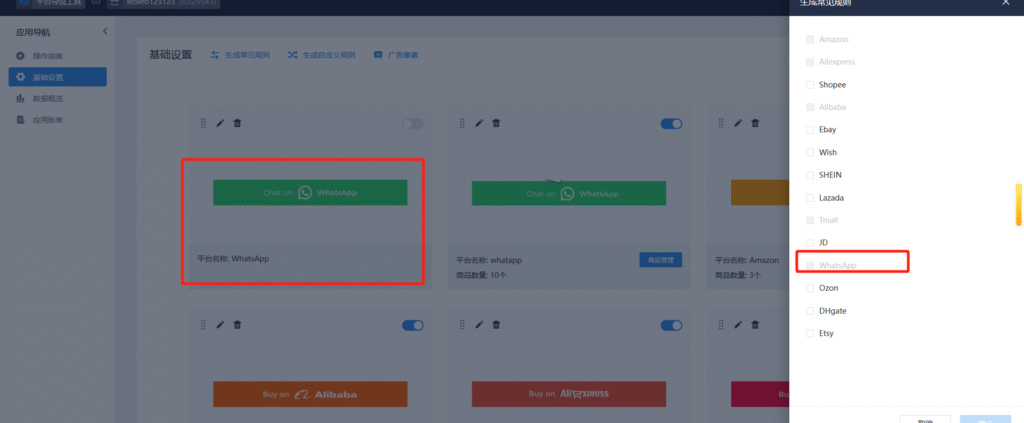
Task: Click the greyed-out Tmall checkbox
Action: [x=810, y=220]
